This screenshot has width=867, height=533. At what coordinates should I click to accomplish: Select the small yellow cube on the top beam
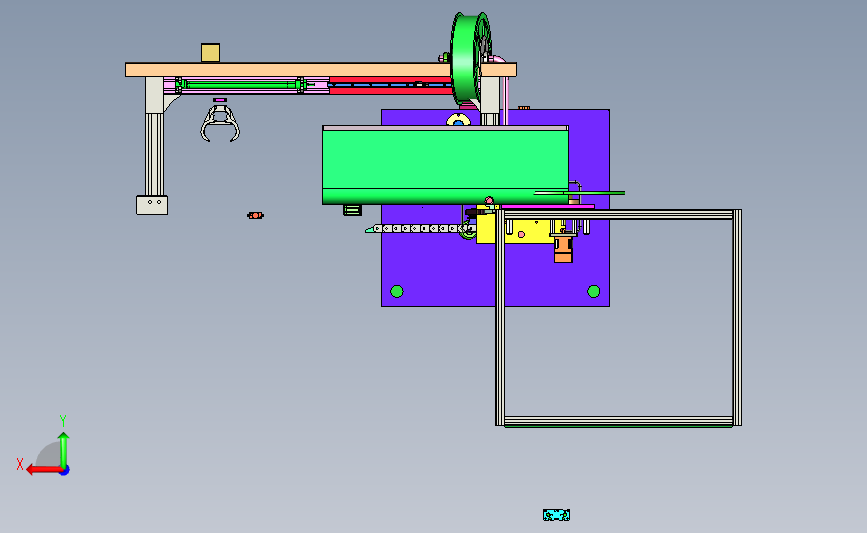coord(210,53)
